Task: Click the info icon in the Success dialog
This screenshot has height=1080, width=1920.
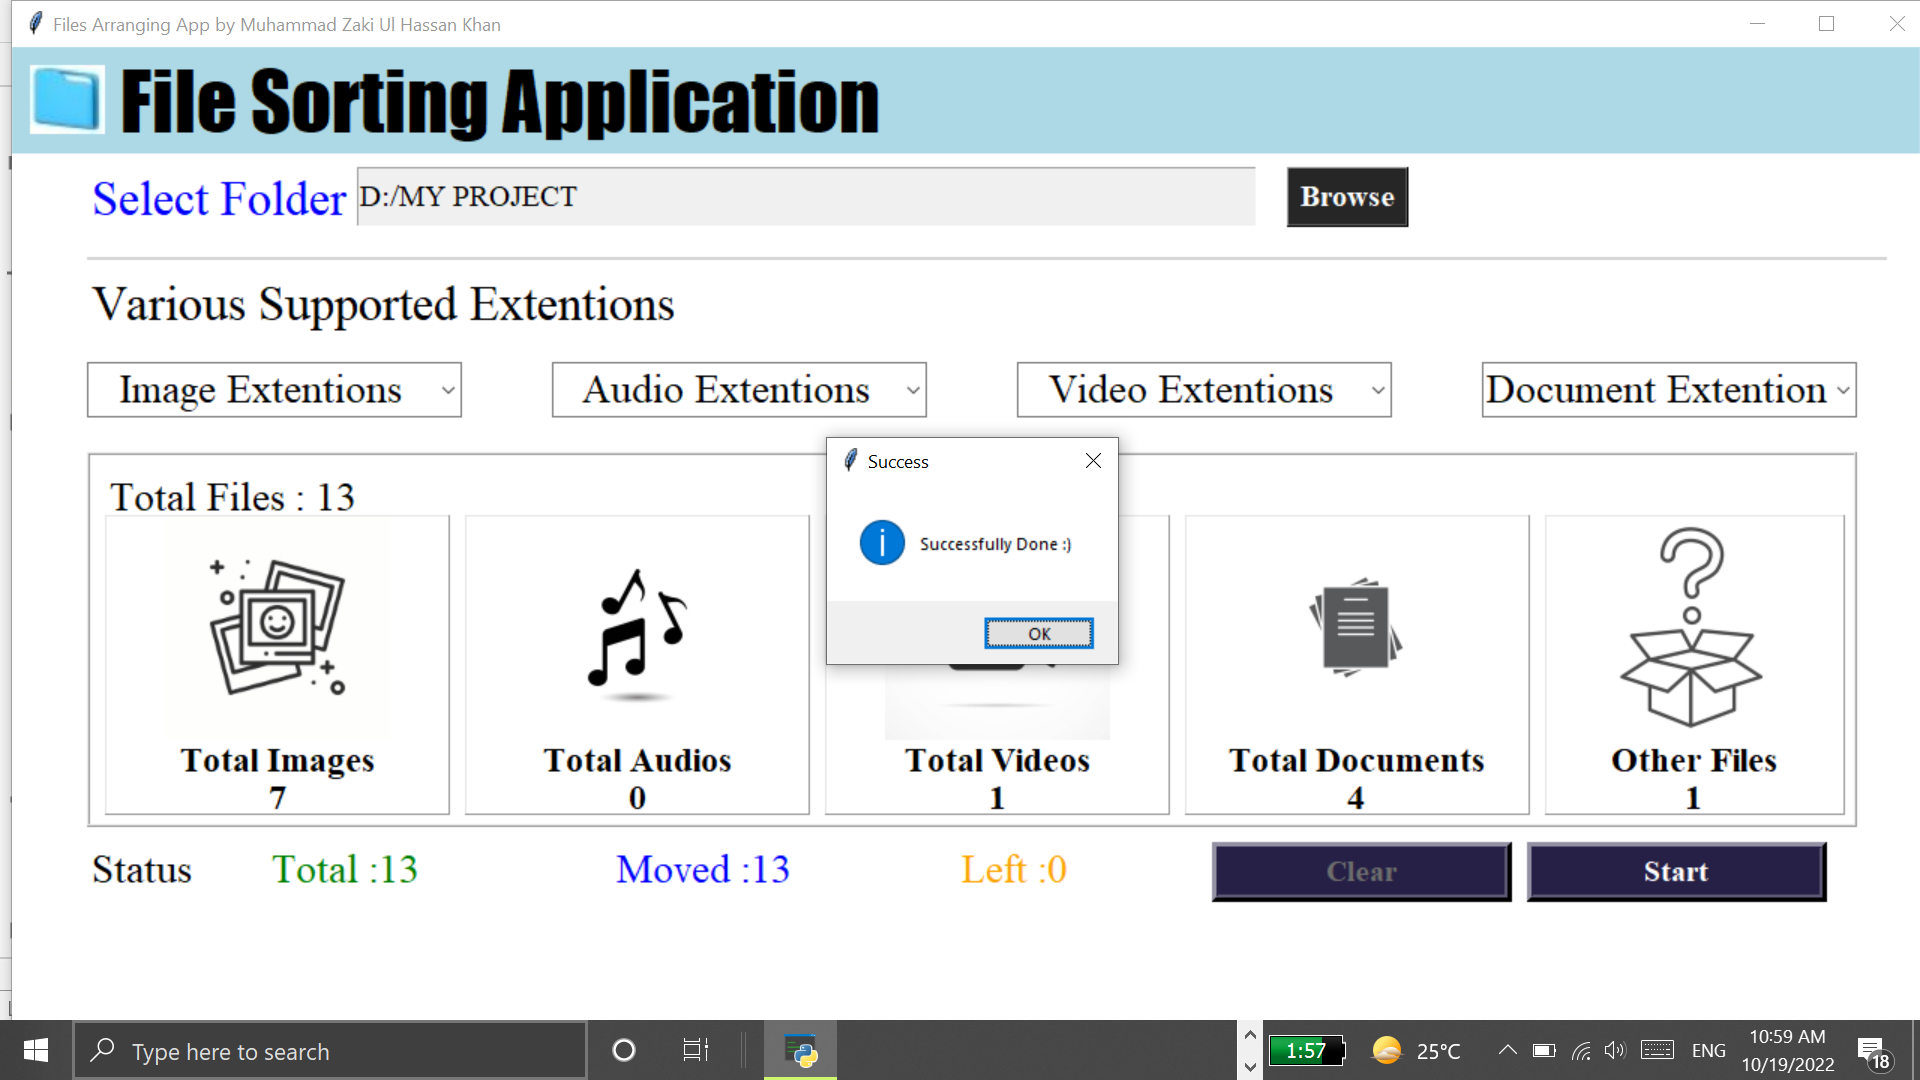Action: point(882,543)
